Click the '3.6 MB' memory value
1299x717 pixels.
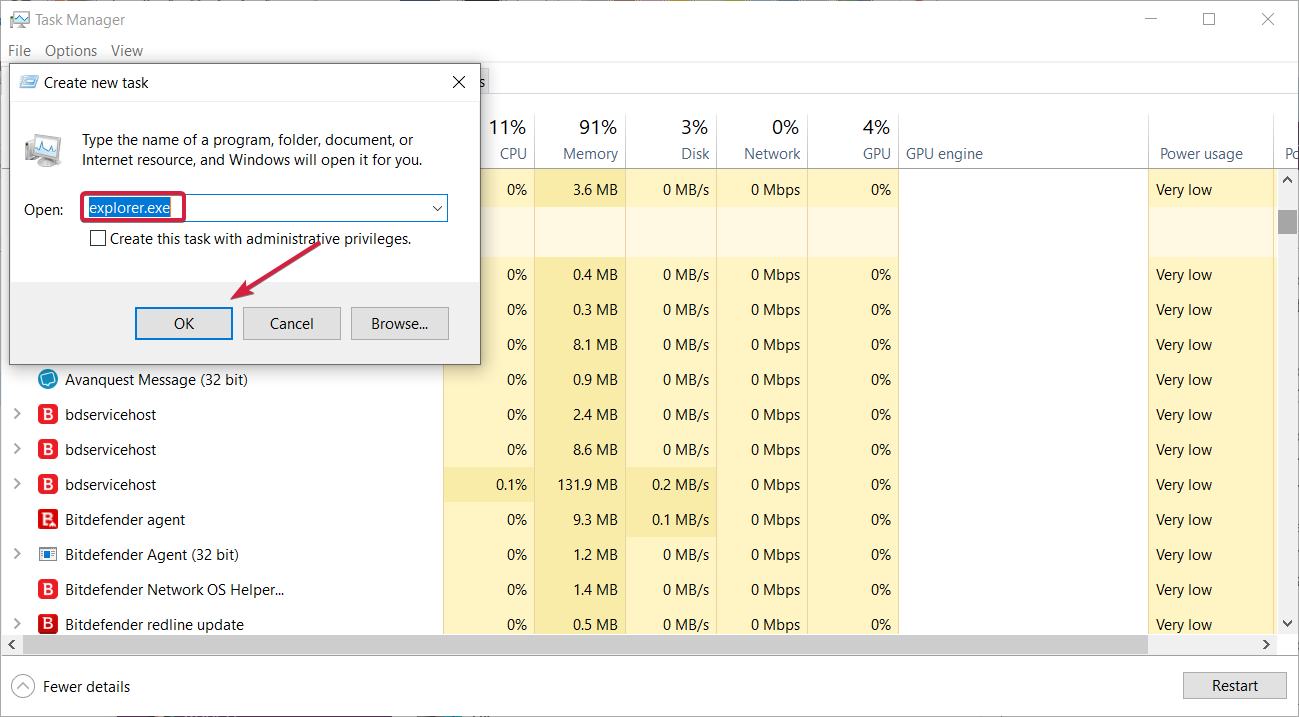pyautogui.click(x=595, y=190)
